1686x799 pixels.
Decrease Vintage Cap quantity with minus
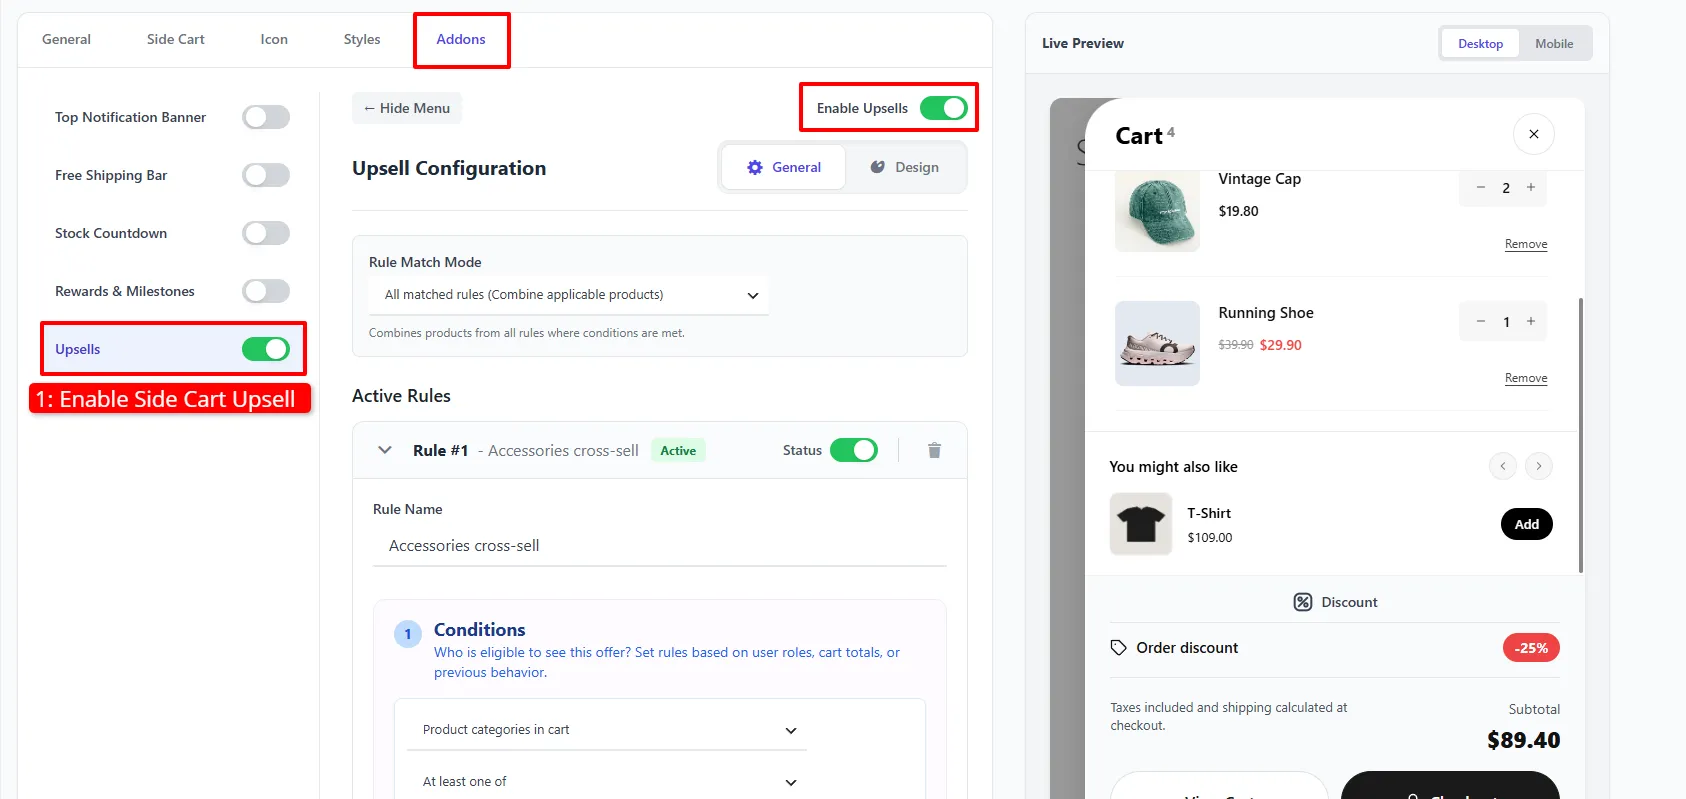[1481, 187]
